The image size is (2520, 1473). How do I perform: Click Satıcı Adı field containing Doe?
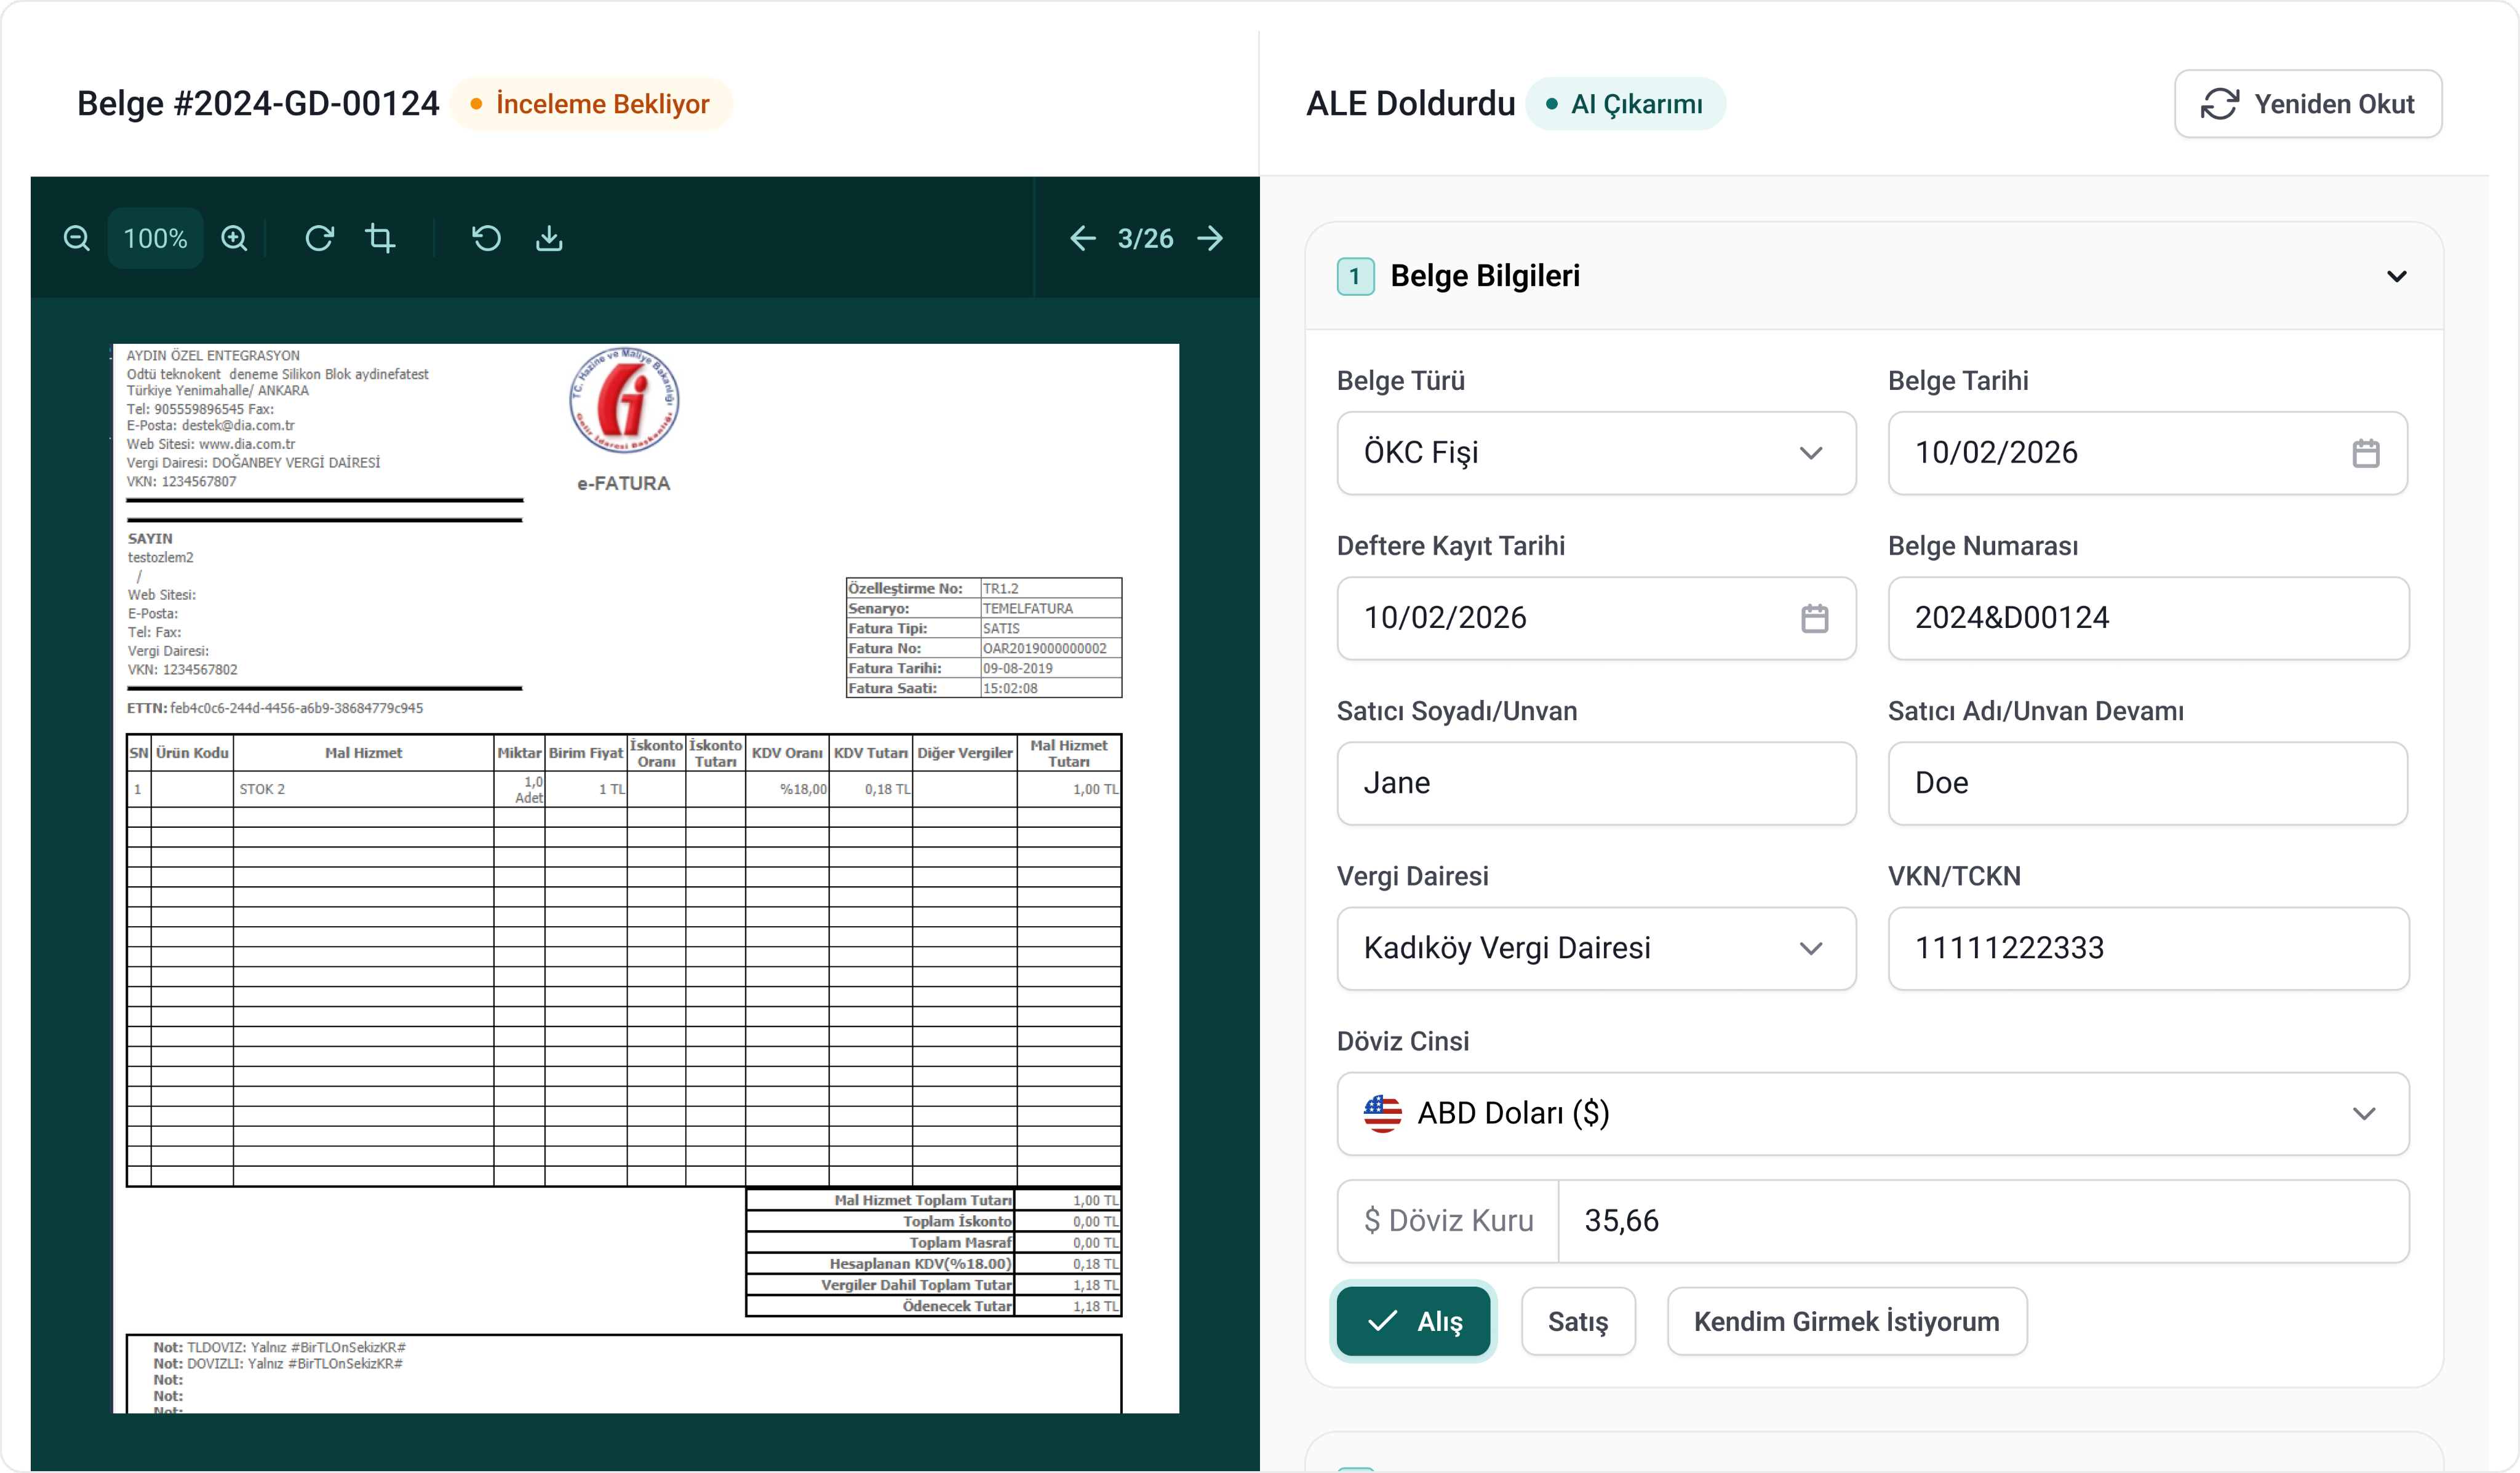coord(2147,783)
